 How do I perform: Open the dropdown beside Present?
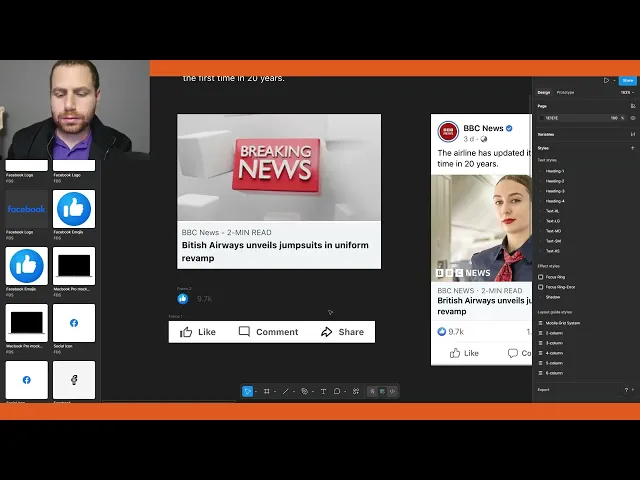point(614,80)
